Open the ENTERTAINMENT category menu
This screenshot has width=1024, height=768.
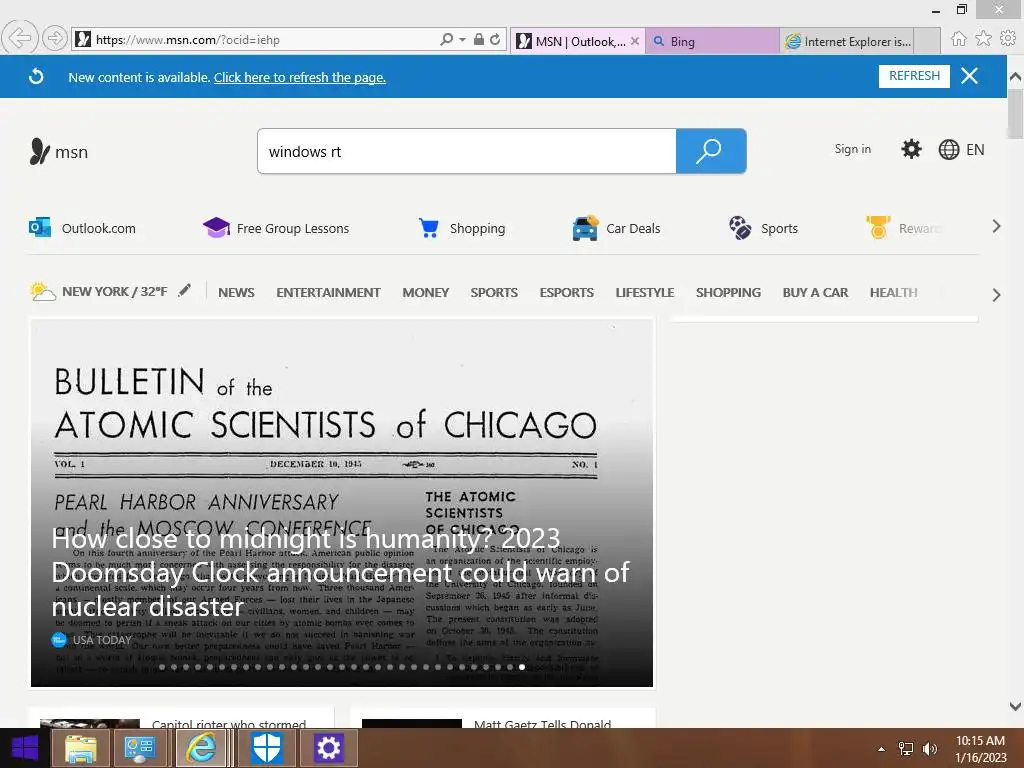pos(328,293)
